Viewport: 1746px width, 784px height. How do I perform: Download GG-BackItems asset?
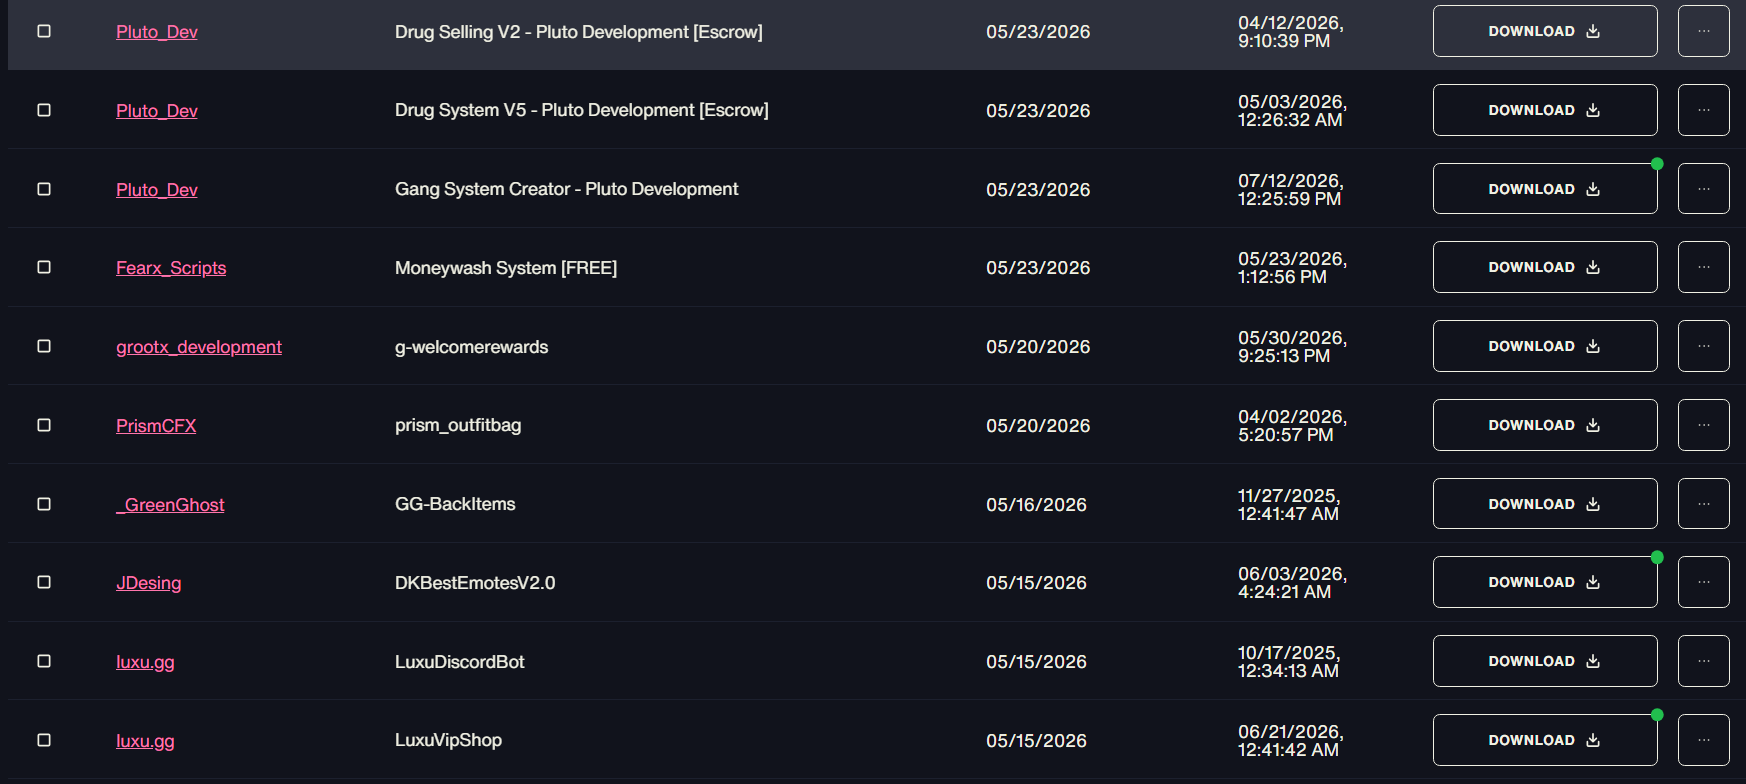coord(1545,504)
